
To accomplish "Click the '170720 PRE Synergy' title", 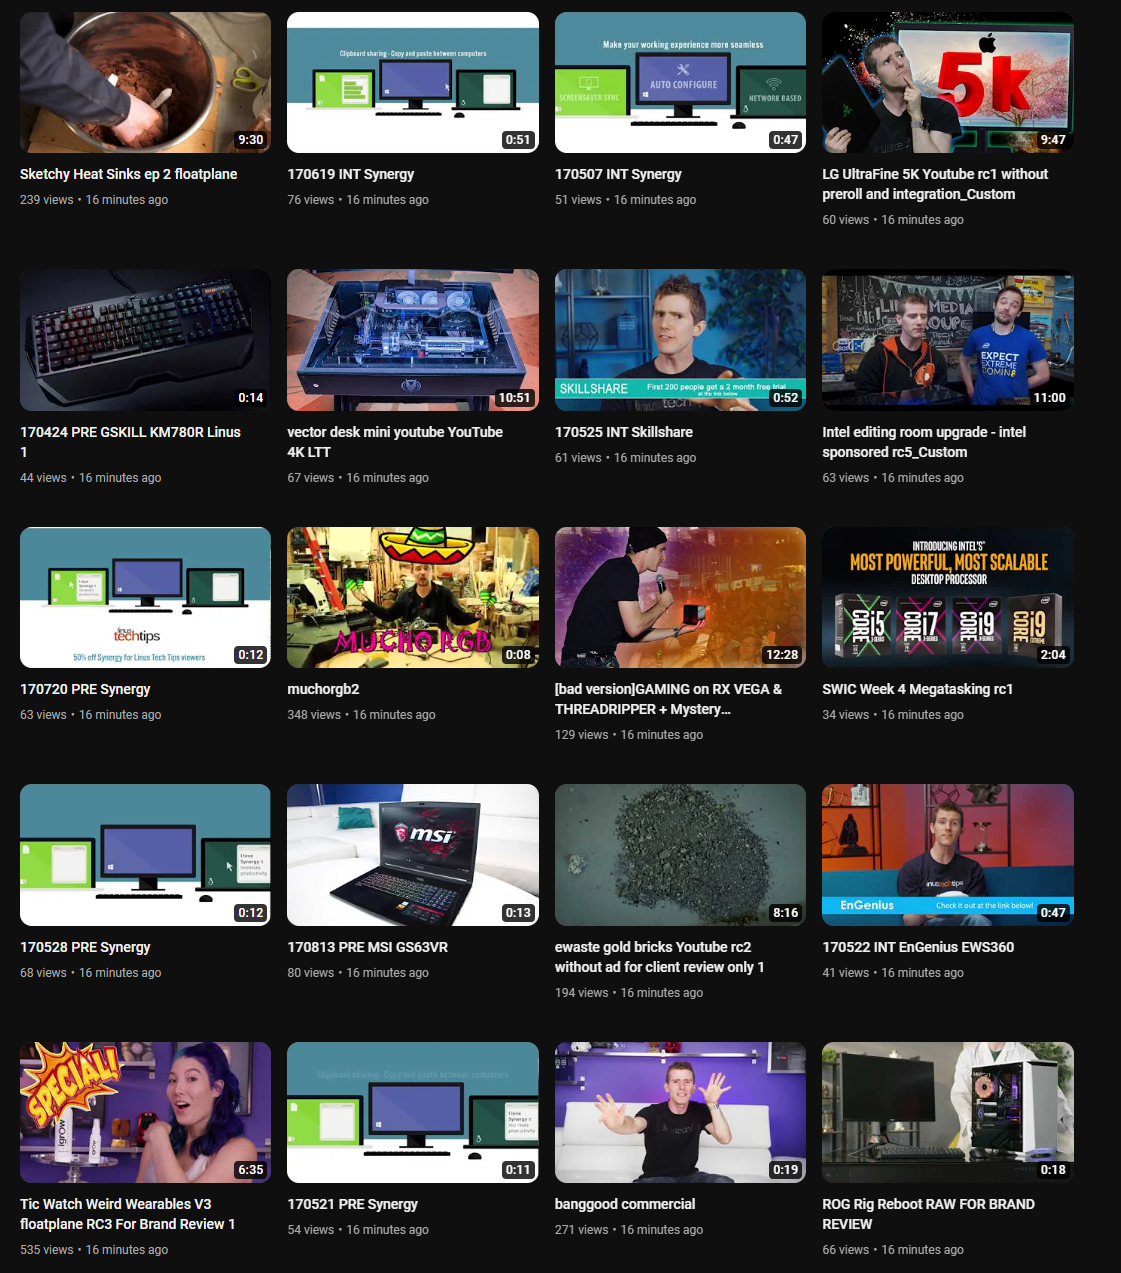I will 85,689.
